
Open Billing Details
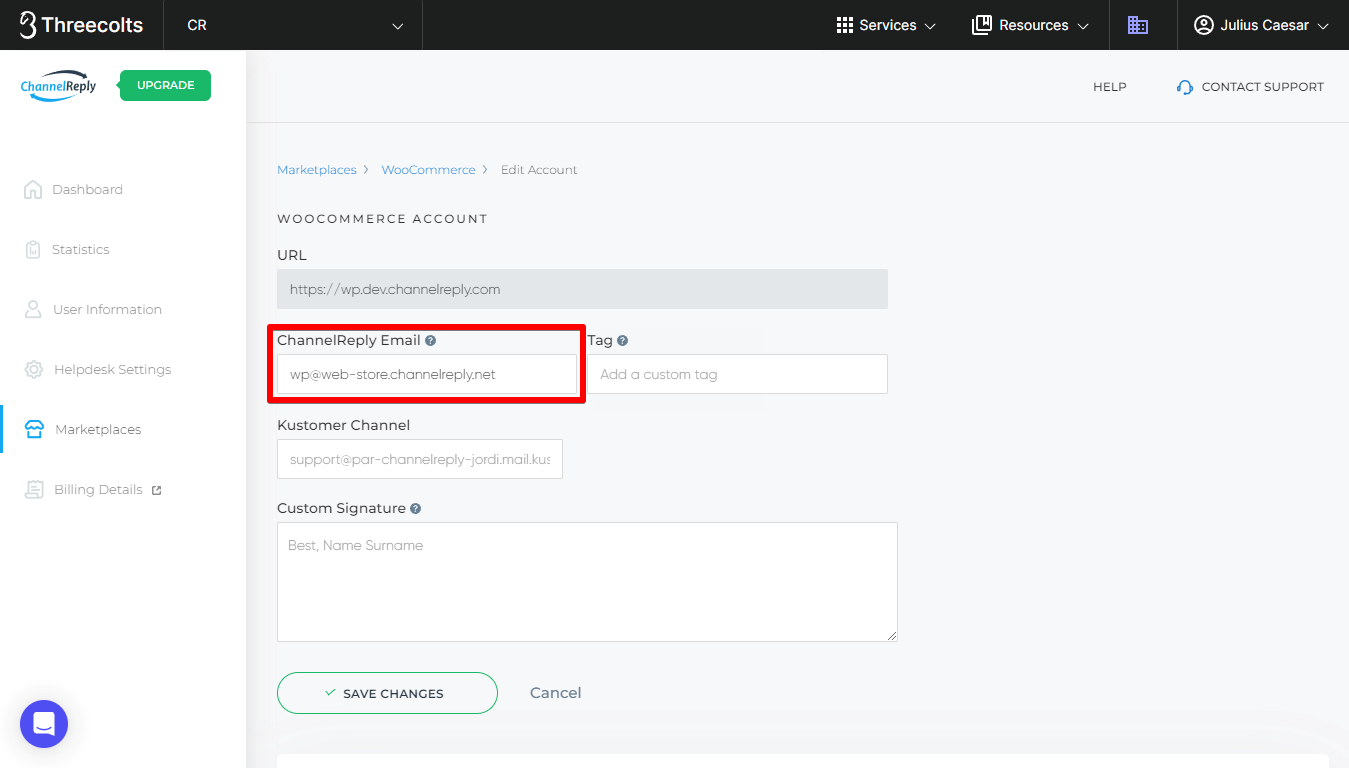point(98,489)
